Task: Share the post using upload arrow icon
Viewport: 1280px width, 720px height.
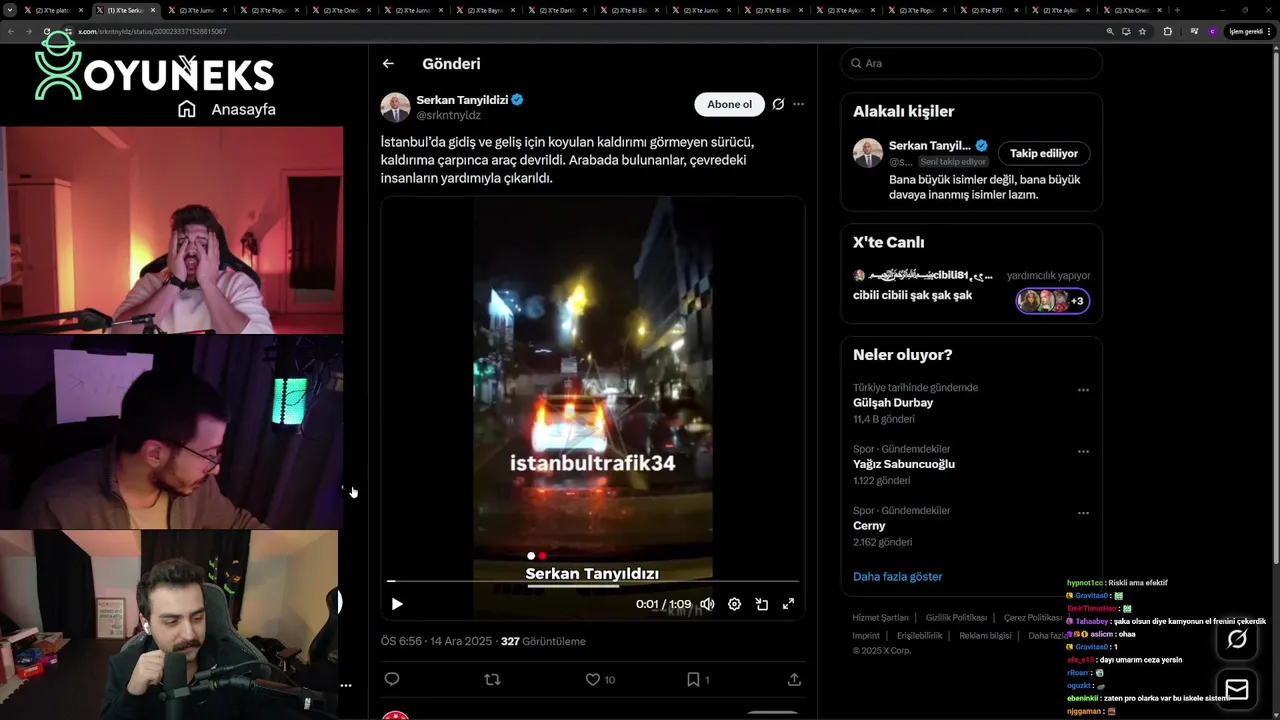Action: pos(794,679)
